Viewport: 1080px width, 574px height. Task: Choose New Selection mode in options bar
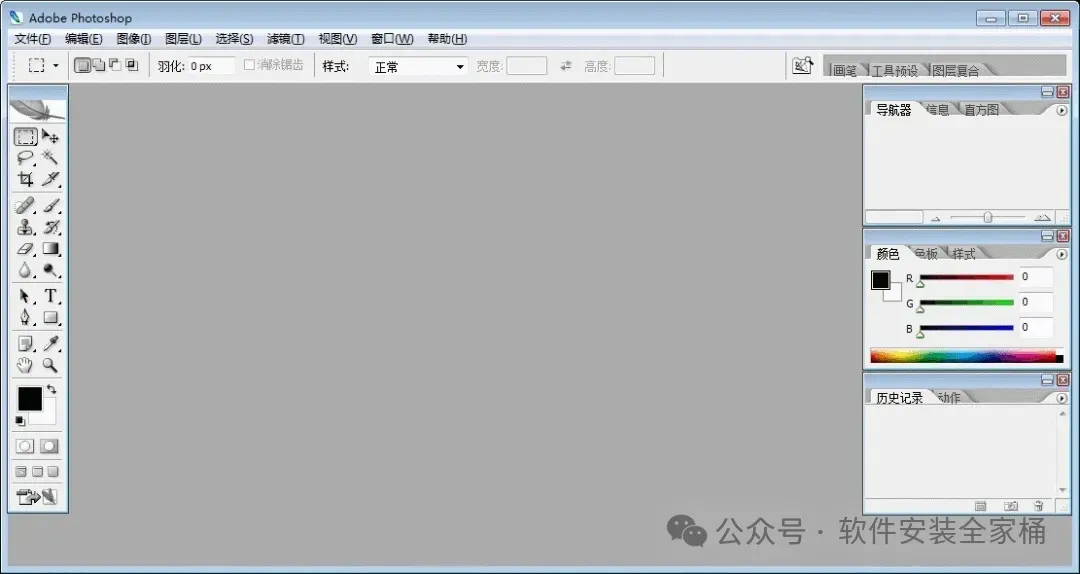pos(83,65)
